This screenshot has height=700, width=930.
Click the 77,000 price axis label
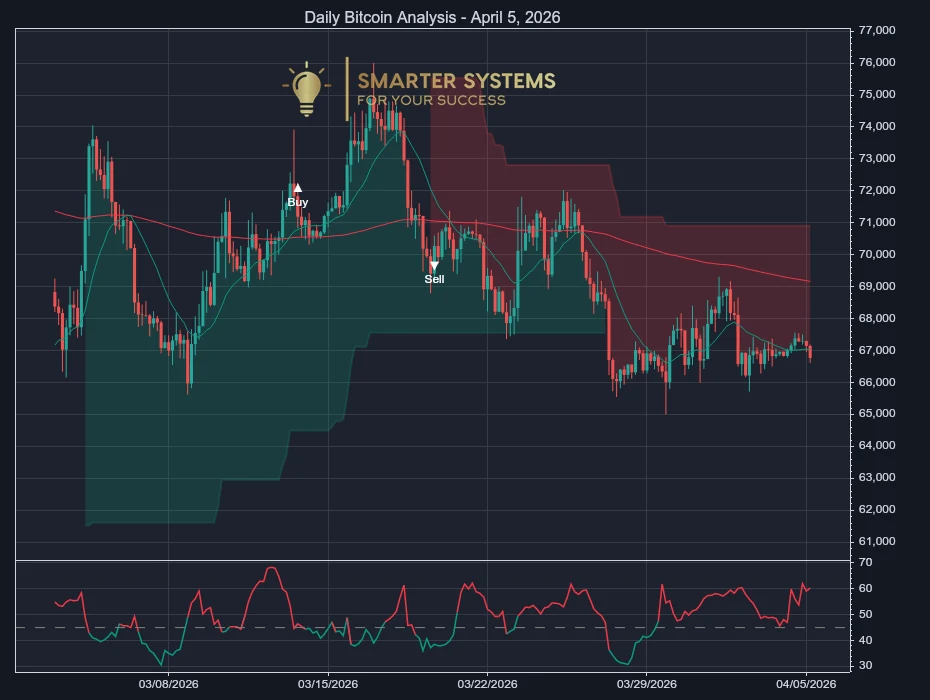pyautogui.click(x=875, y=30)
